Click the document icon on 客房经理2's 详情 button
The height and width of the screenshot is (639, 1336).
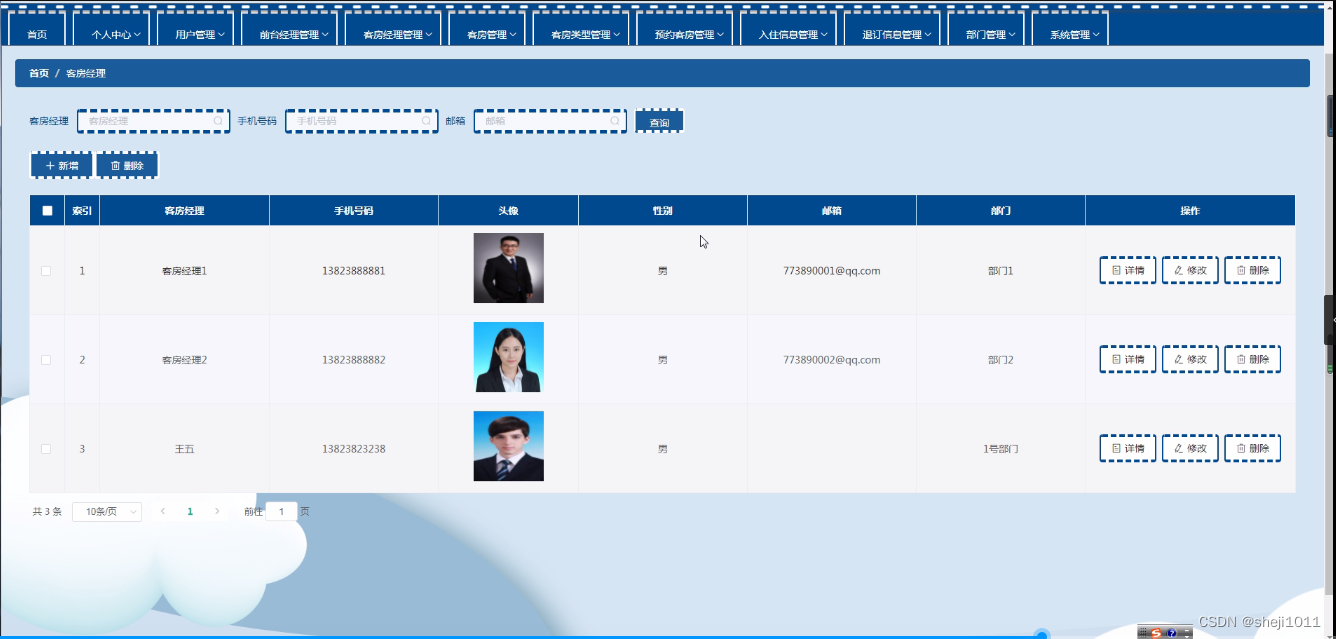pos(1115,359)
